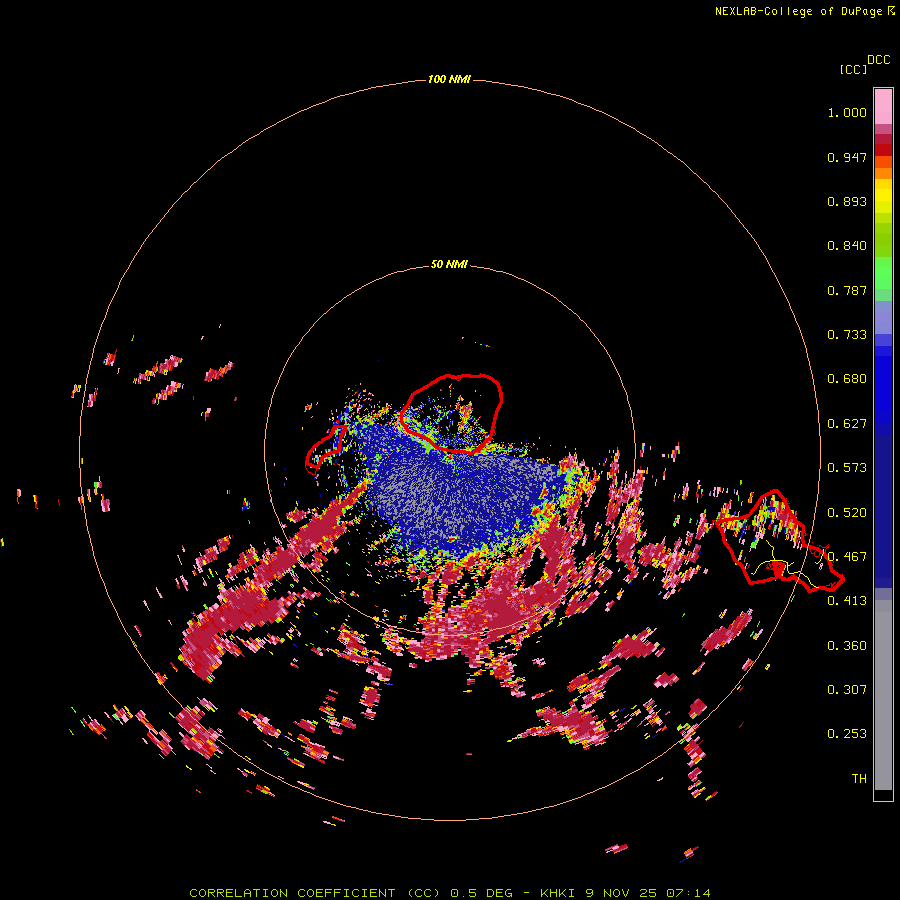Click the 0.787 color scale value
900x900 pixels.
coord(847,290)
